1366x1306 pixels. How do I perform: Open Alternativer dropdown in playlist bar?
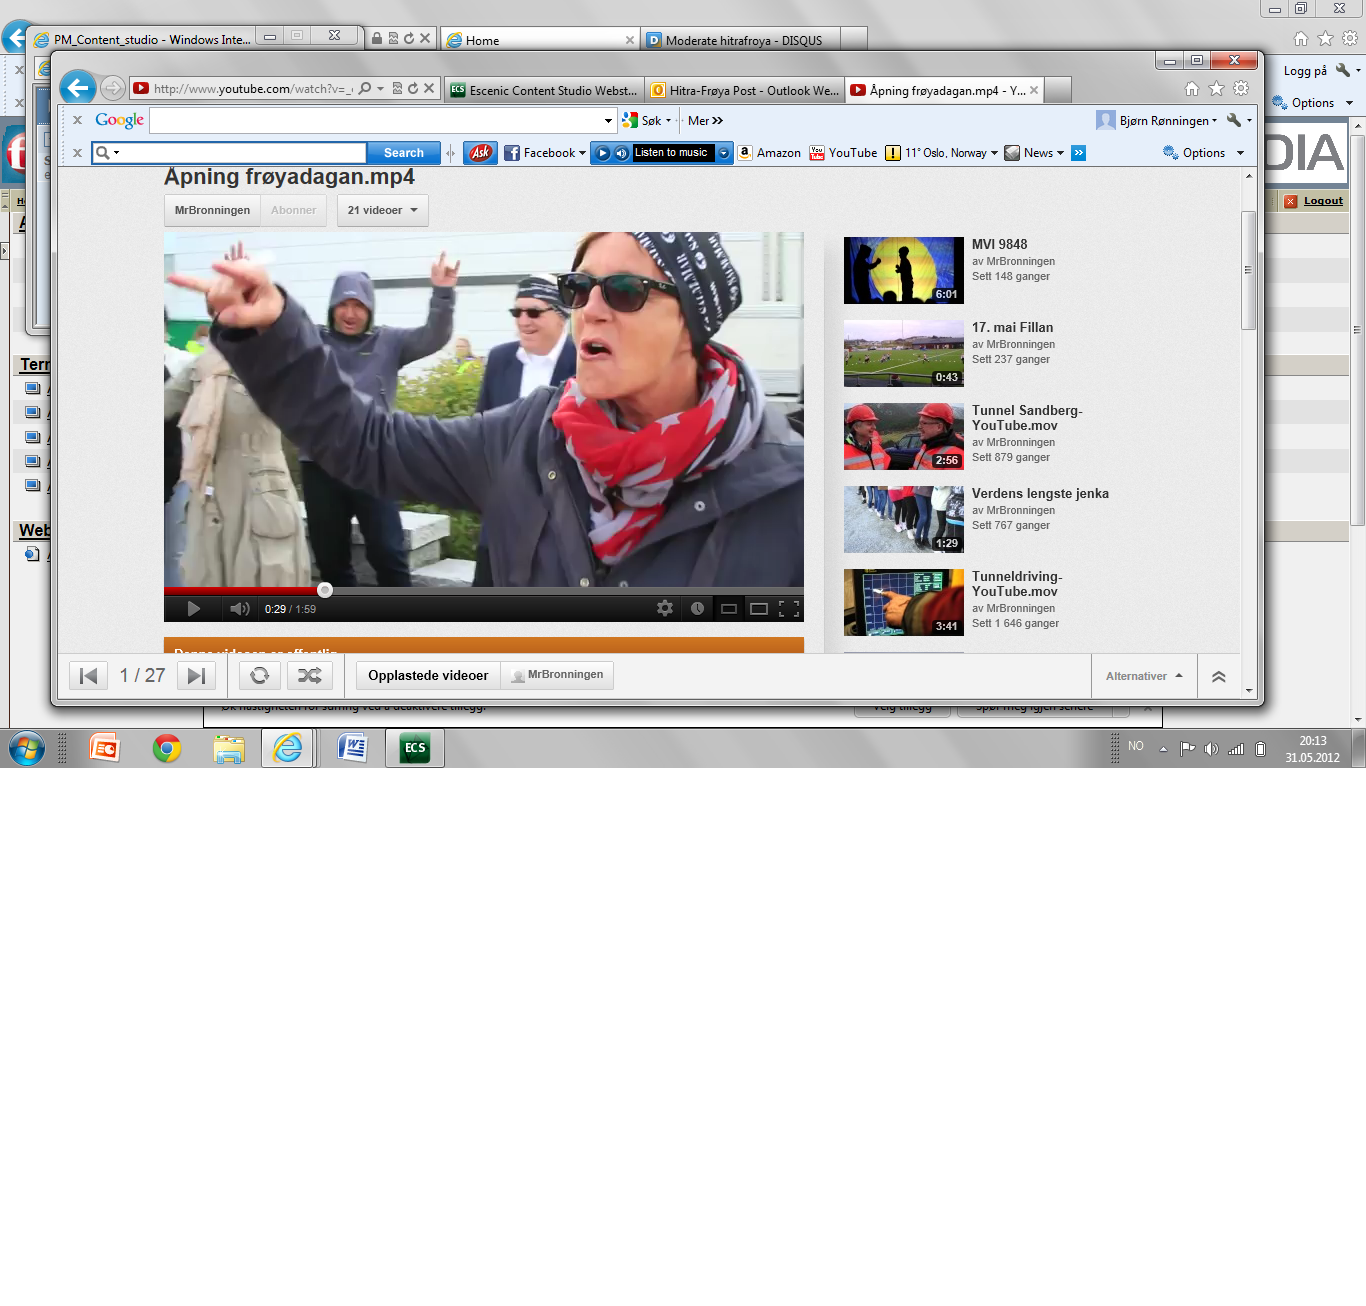[1144, 677]
